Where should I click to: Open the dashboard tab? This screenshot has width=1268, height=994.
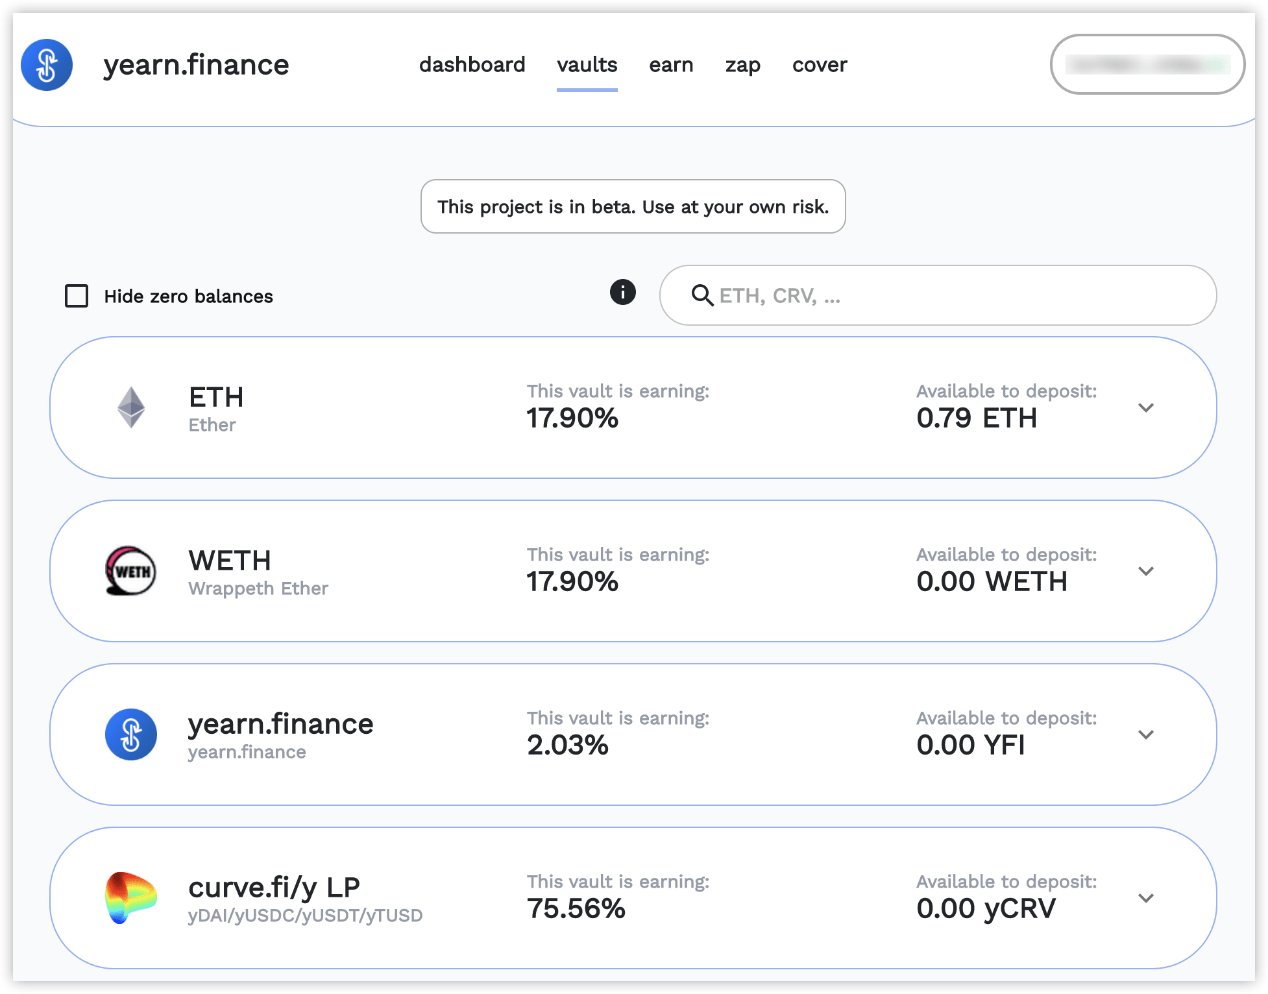click(472, 65)
